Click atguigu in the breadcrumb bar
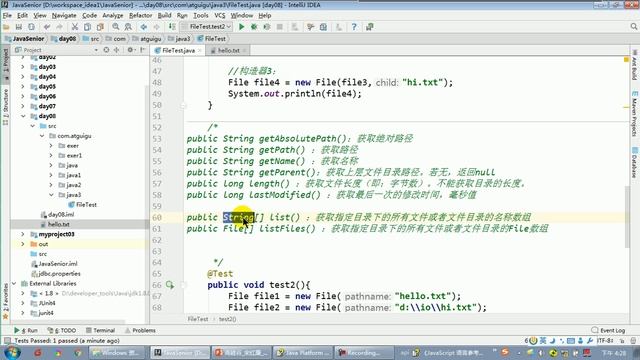 [147, 39]
